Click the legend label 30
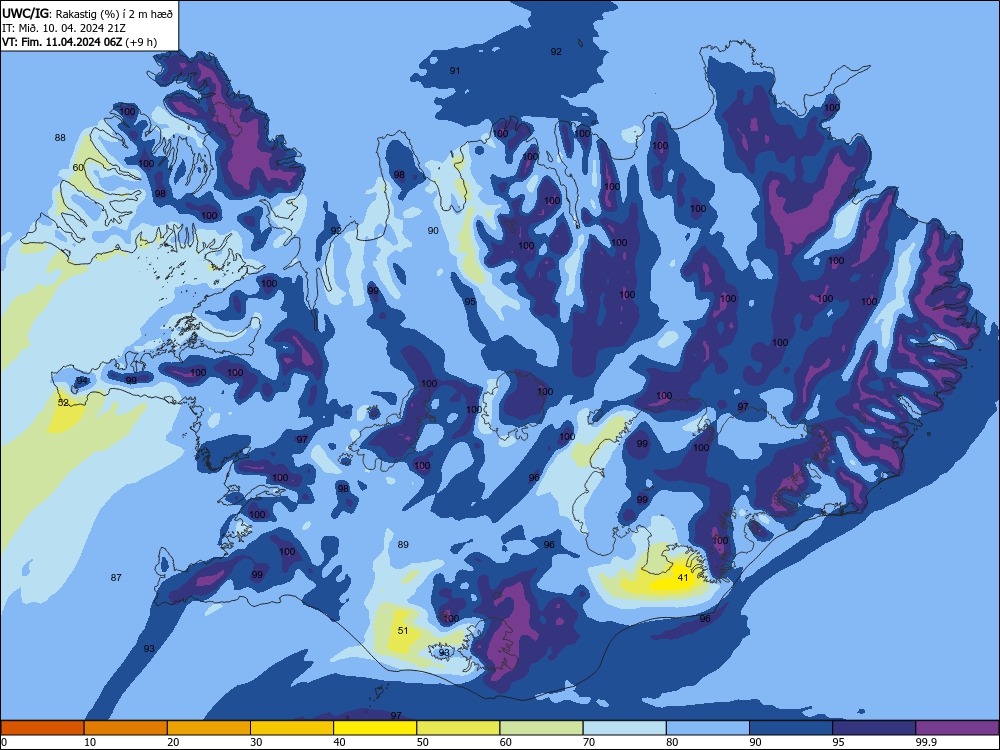 pyautogui.click(x=256, y=742)
